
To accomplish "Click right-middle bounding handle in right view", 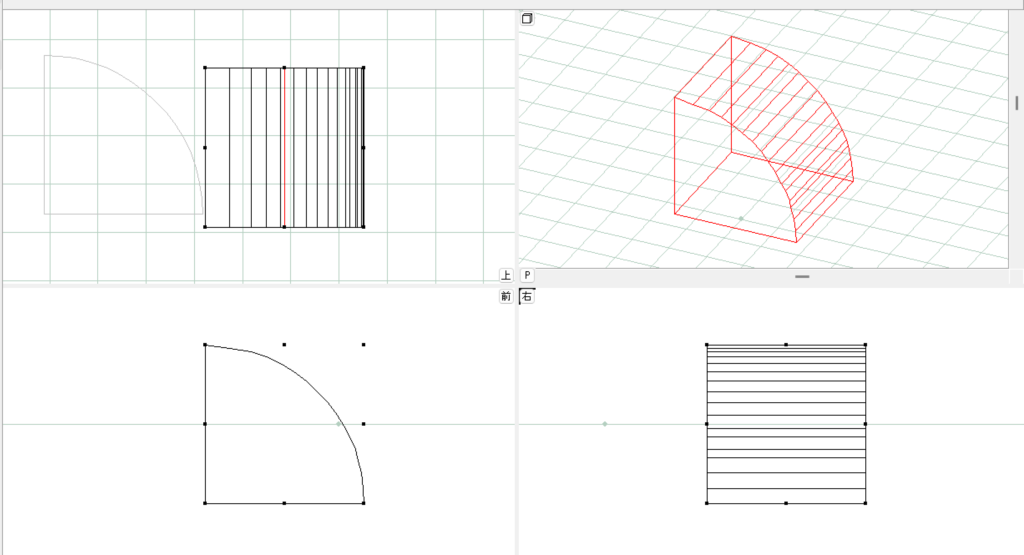I will (865, 424).
